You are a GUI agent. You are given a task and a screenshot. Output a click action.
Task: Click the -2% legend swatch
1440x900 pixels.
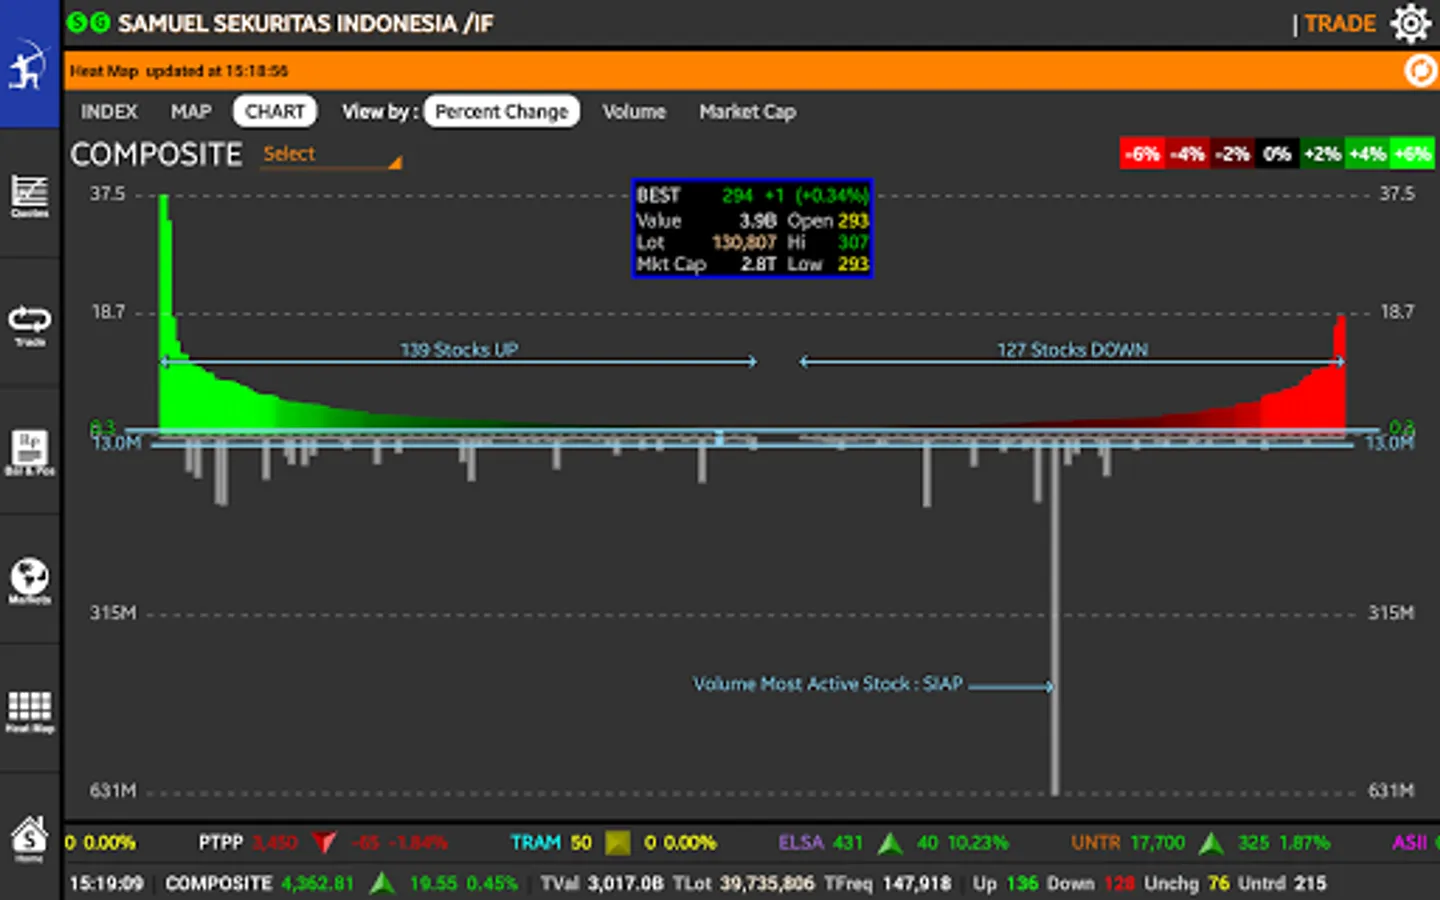coord(1232,154)
